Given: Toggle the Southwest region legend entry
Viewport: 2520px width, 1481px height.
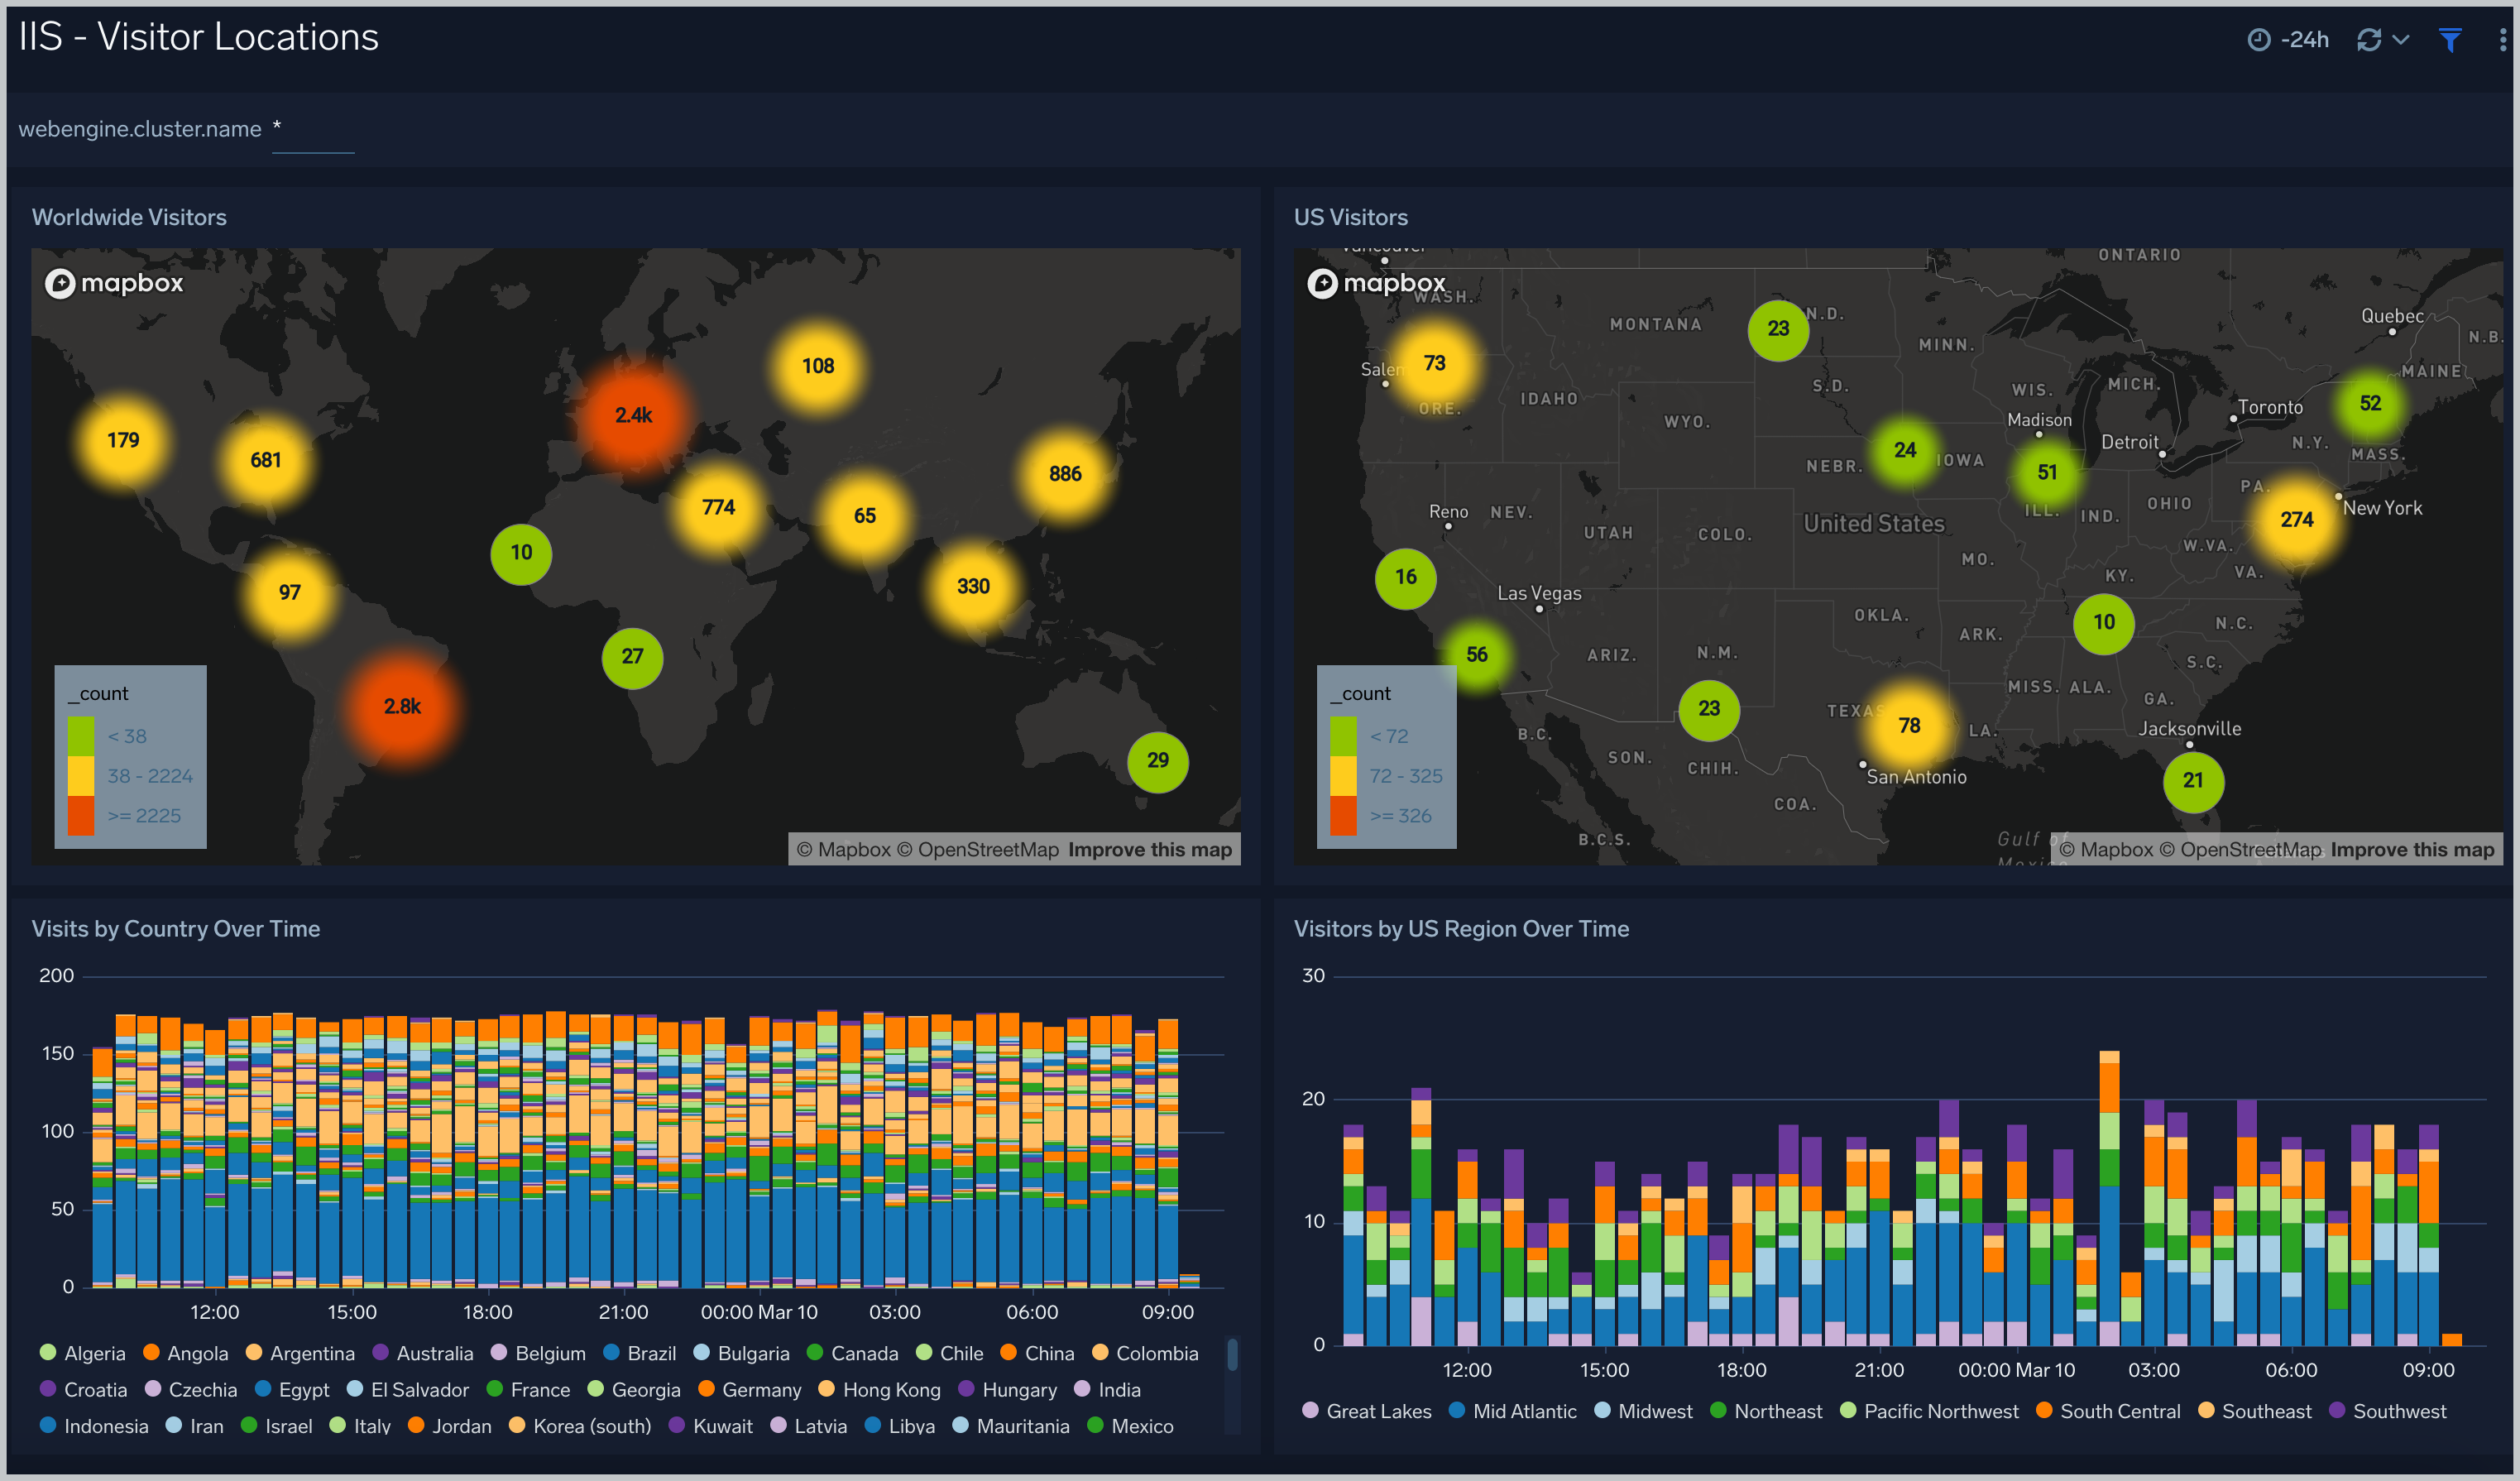Looking at the screenshot, I should (x=2388, y=1411).
